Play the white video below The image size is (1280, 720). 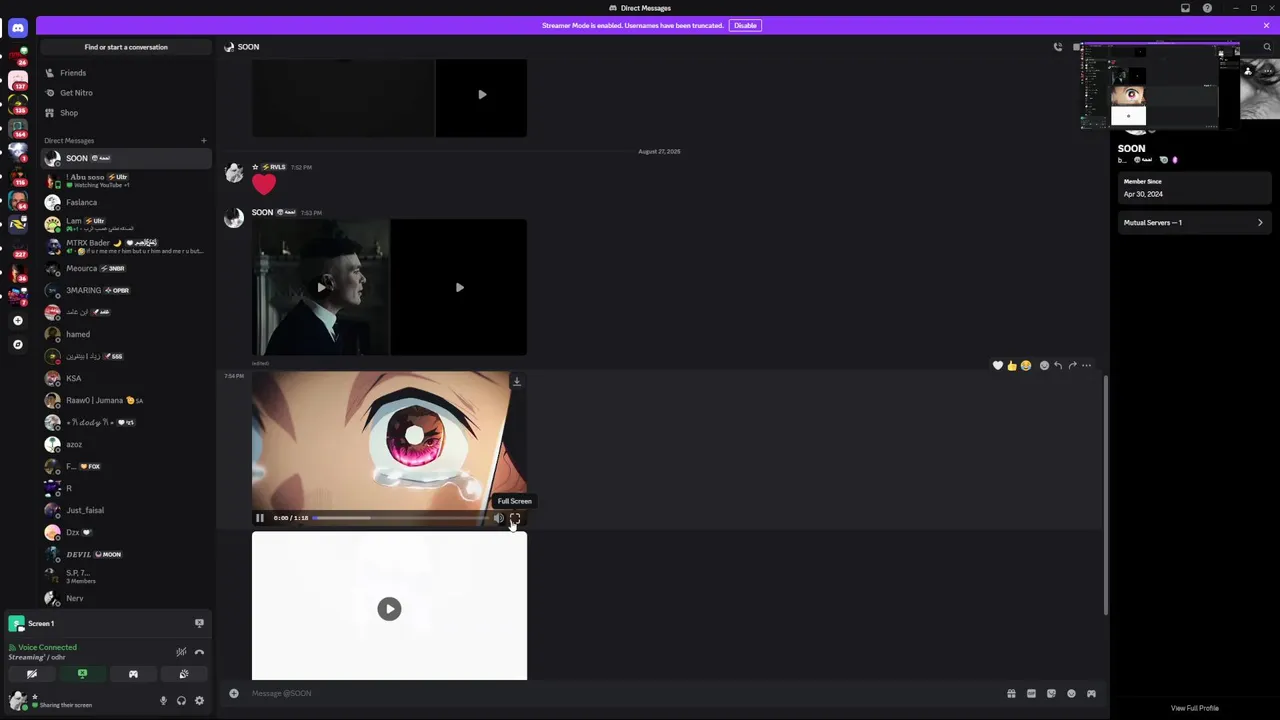click(389, 609)
